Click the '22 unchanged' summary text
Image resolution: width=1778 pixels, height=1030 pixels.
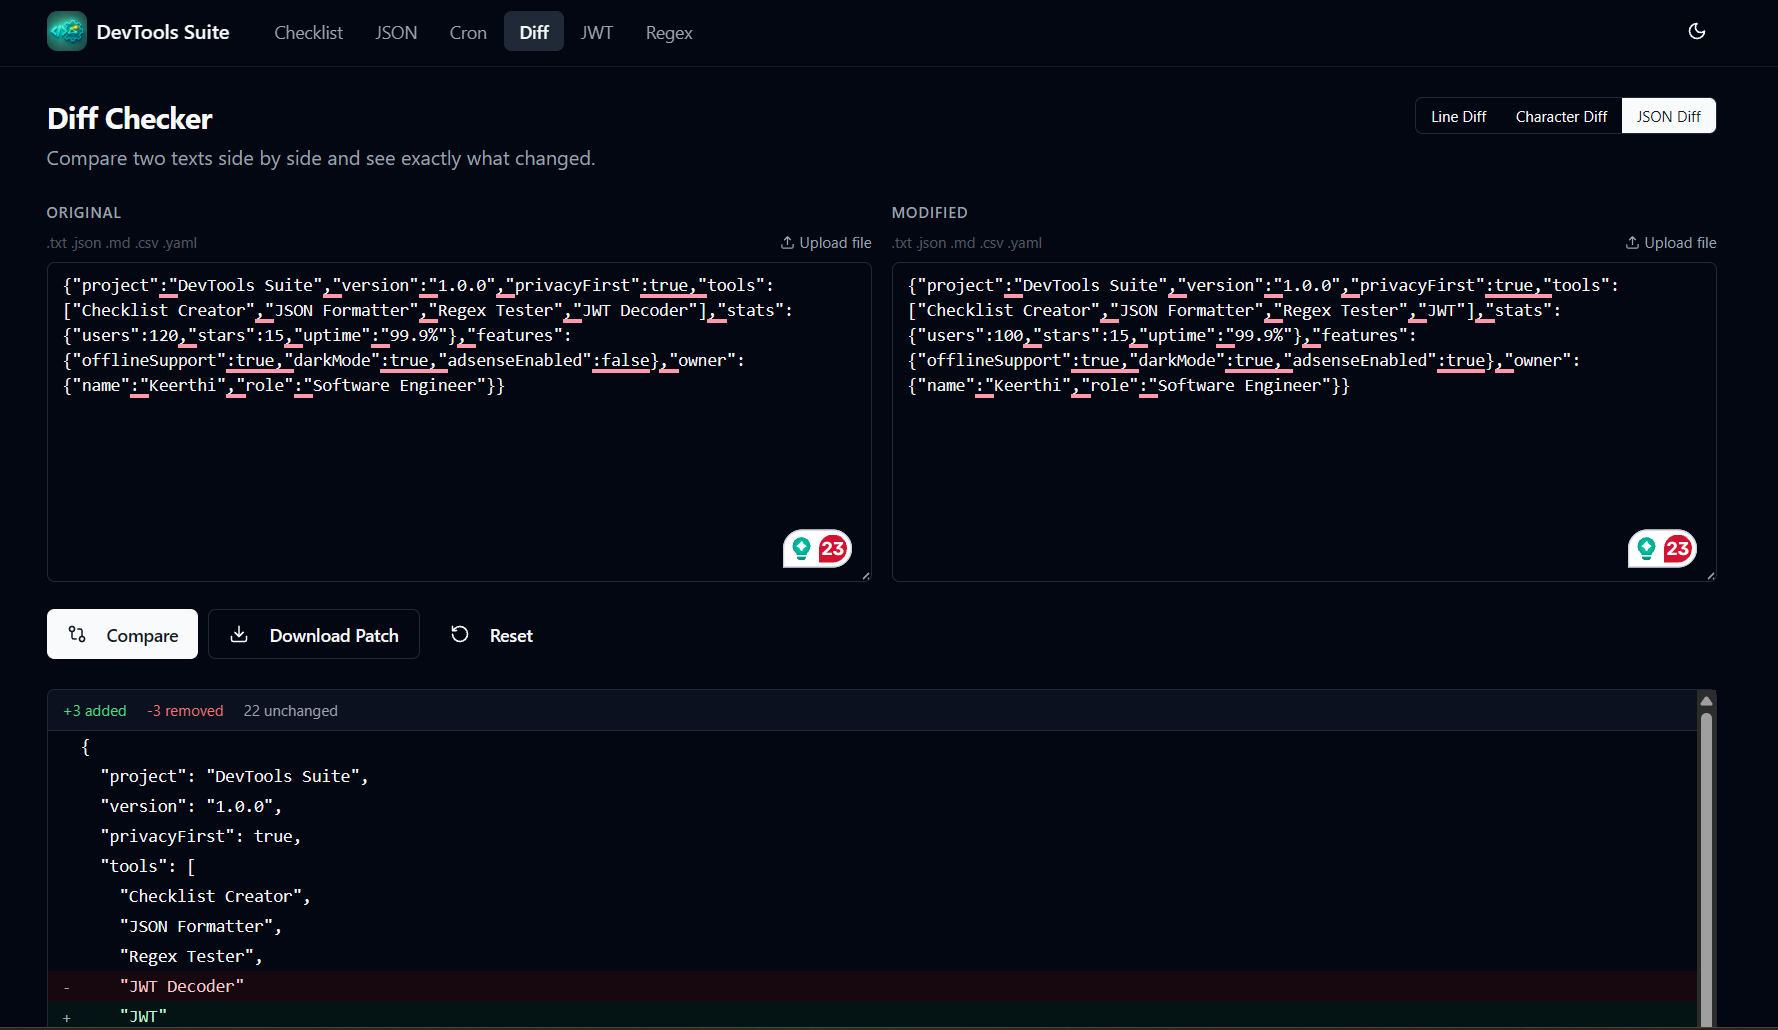[291, 711]
